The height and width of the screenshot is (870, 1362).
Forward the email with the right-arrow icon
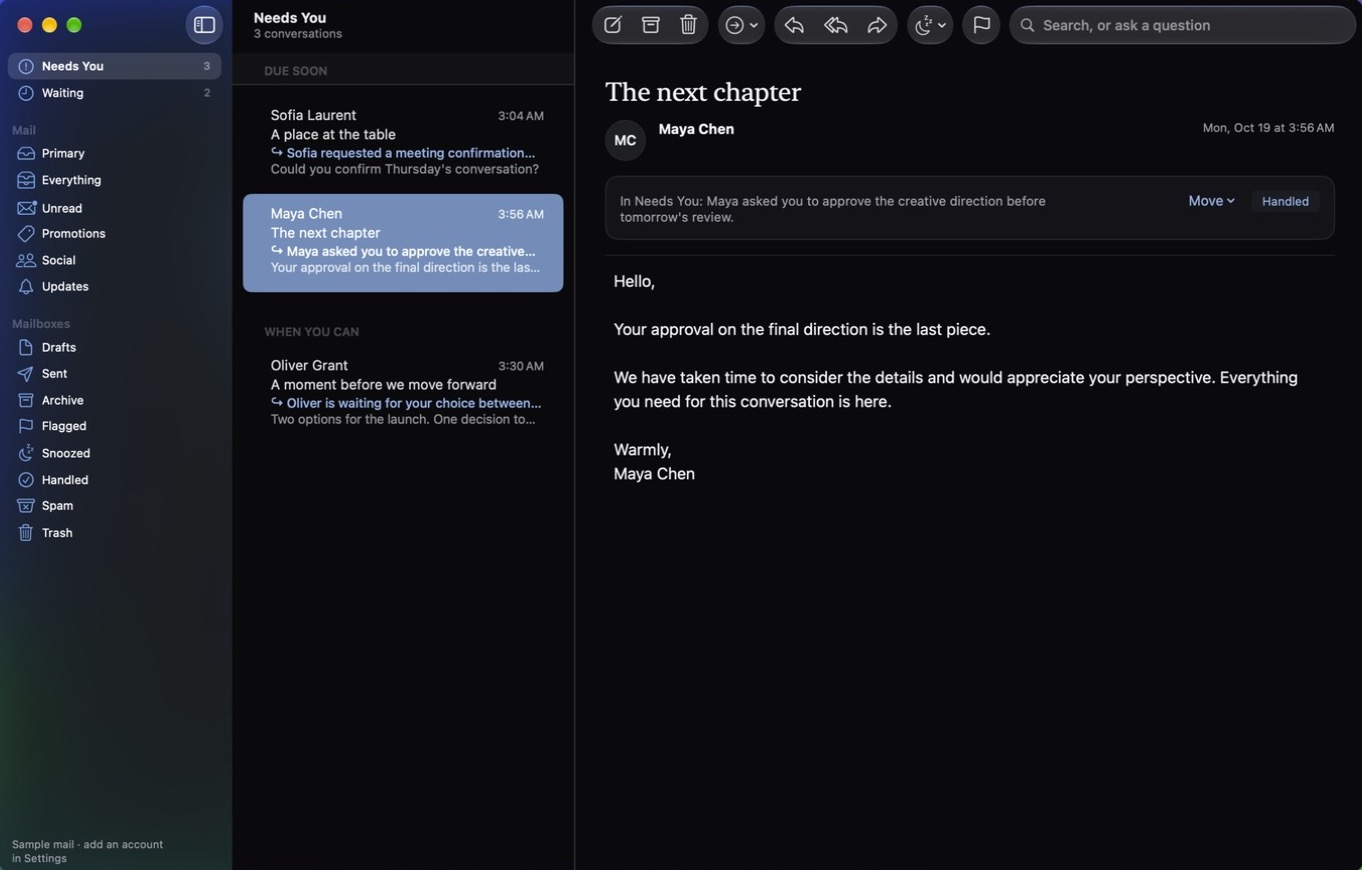point(877,25)
